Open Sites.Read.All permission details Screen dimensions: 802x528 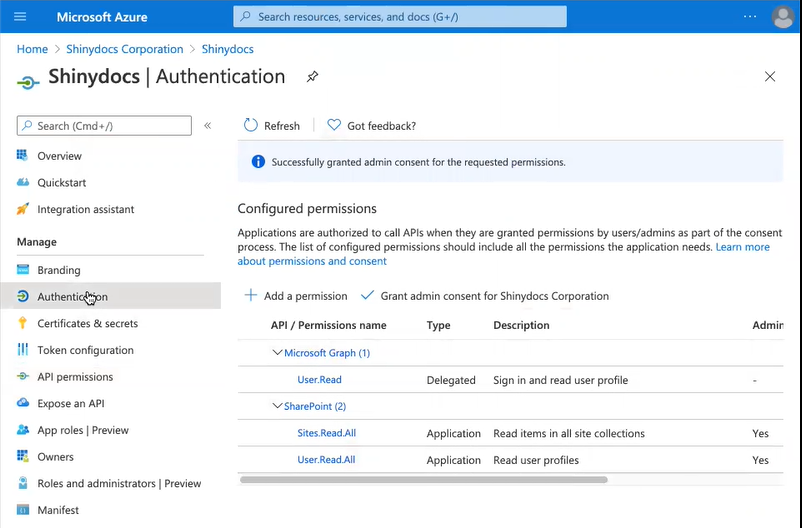click(x=326, y=434)
